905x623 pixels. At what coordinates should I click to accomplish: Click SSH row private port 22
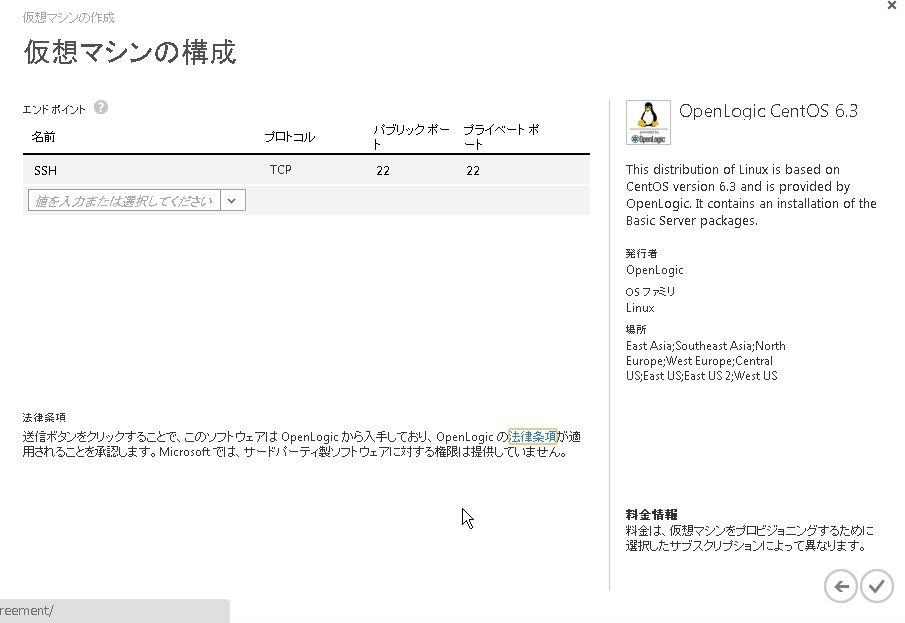click(473, 170)
